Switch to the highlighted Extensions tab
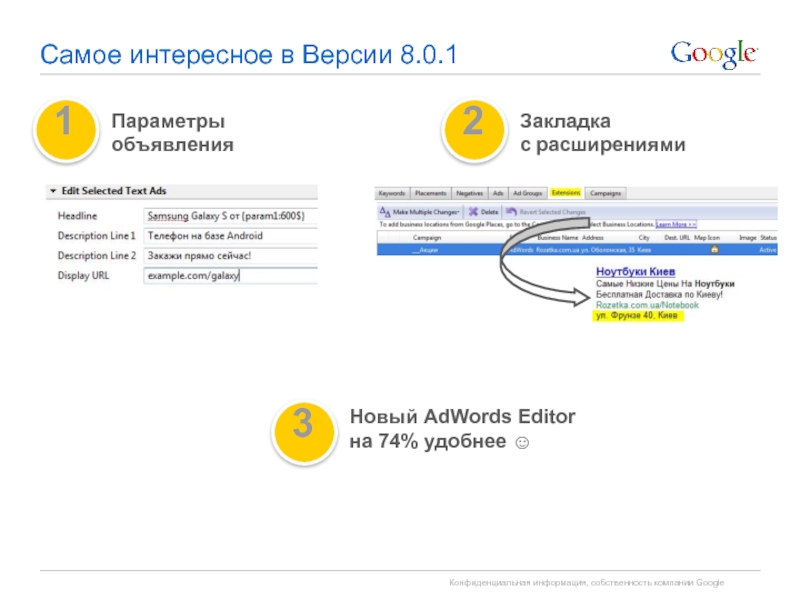 [566, 193]
